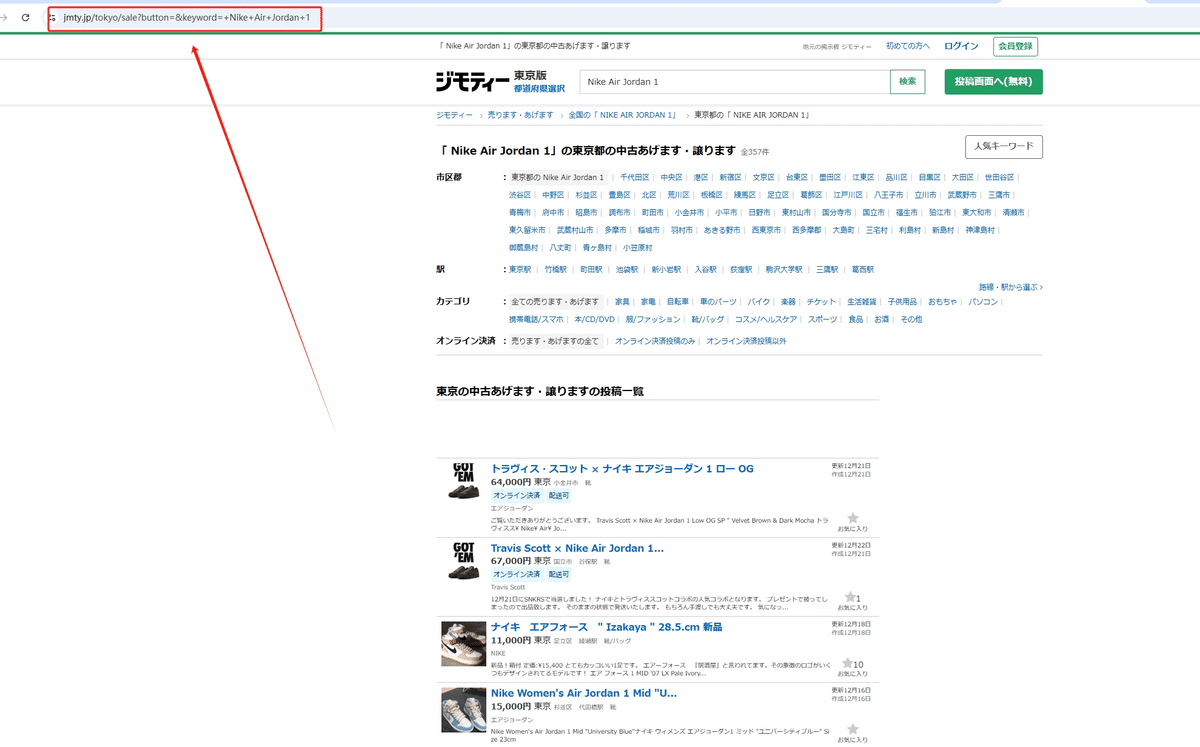Go to ジモティー breadcrumb home
Image resolution: width=1200 pixels, height=747 pixels.
pos(455,115)
